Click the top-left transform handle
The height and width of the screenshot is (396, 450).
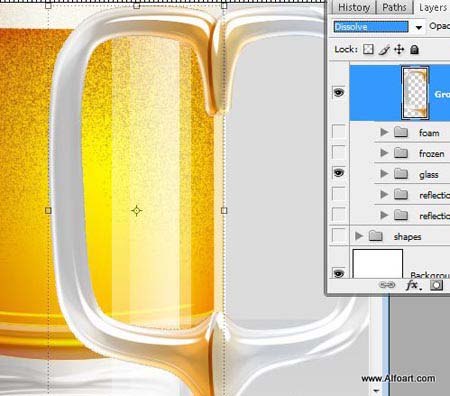(x=48, y=6)
